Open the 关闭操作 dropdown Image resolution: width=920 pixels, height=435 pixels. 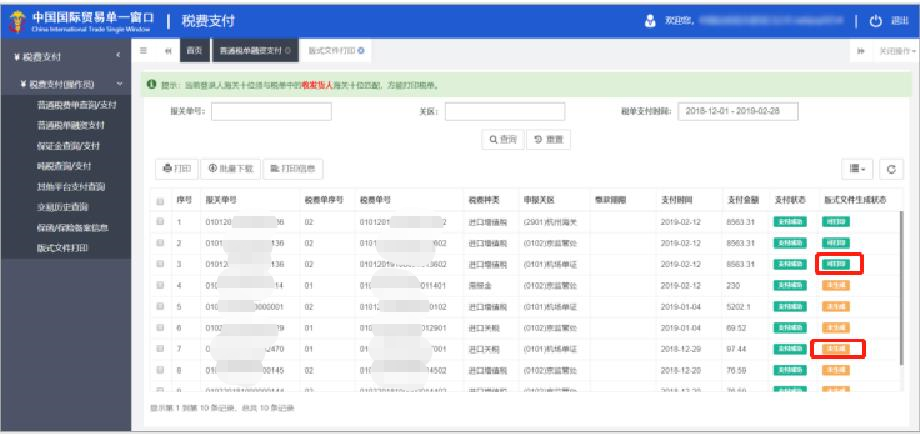coord(895,51)
